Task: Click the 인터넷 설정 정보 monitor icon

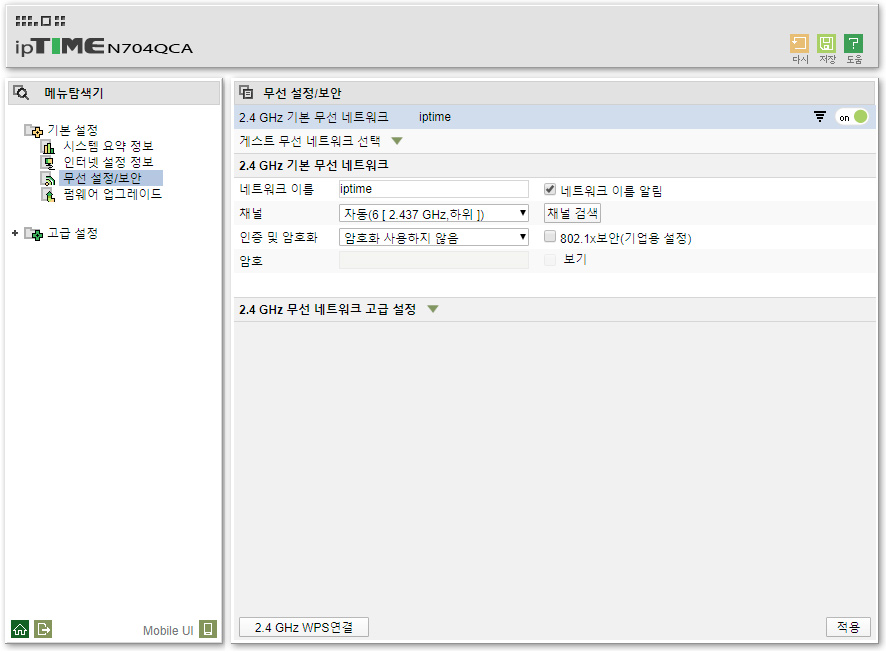Action: tap(49, 163)
